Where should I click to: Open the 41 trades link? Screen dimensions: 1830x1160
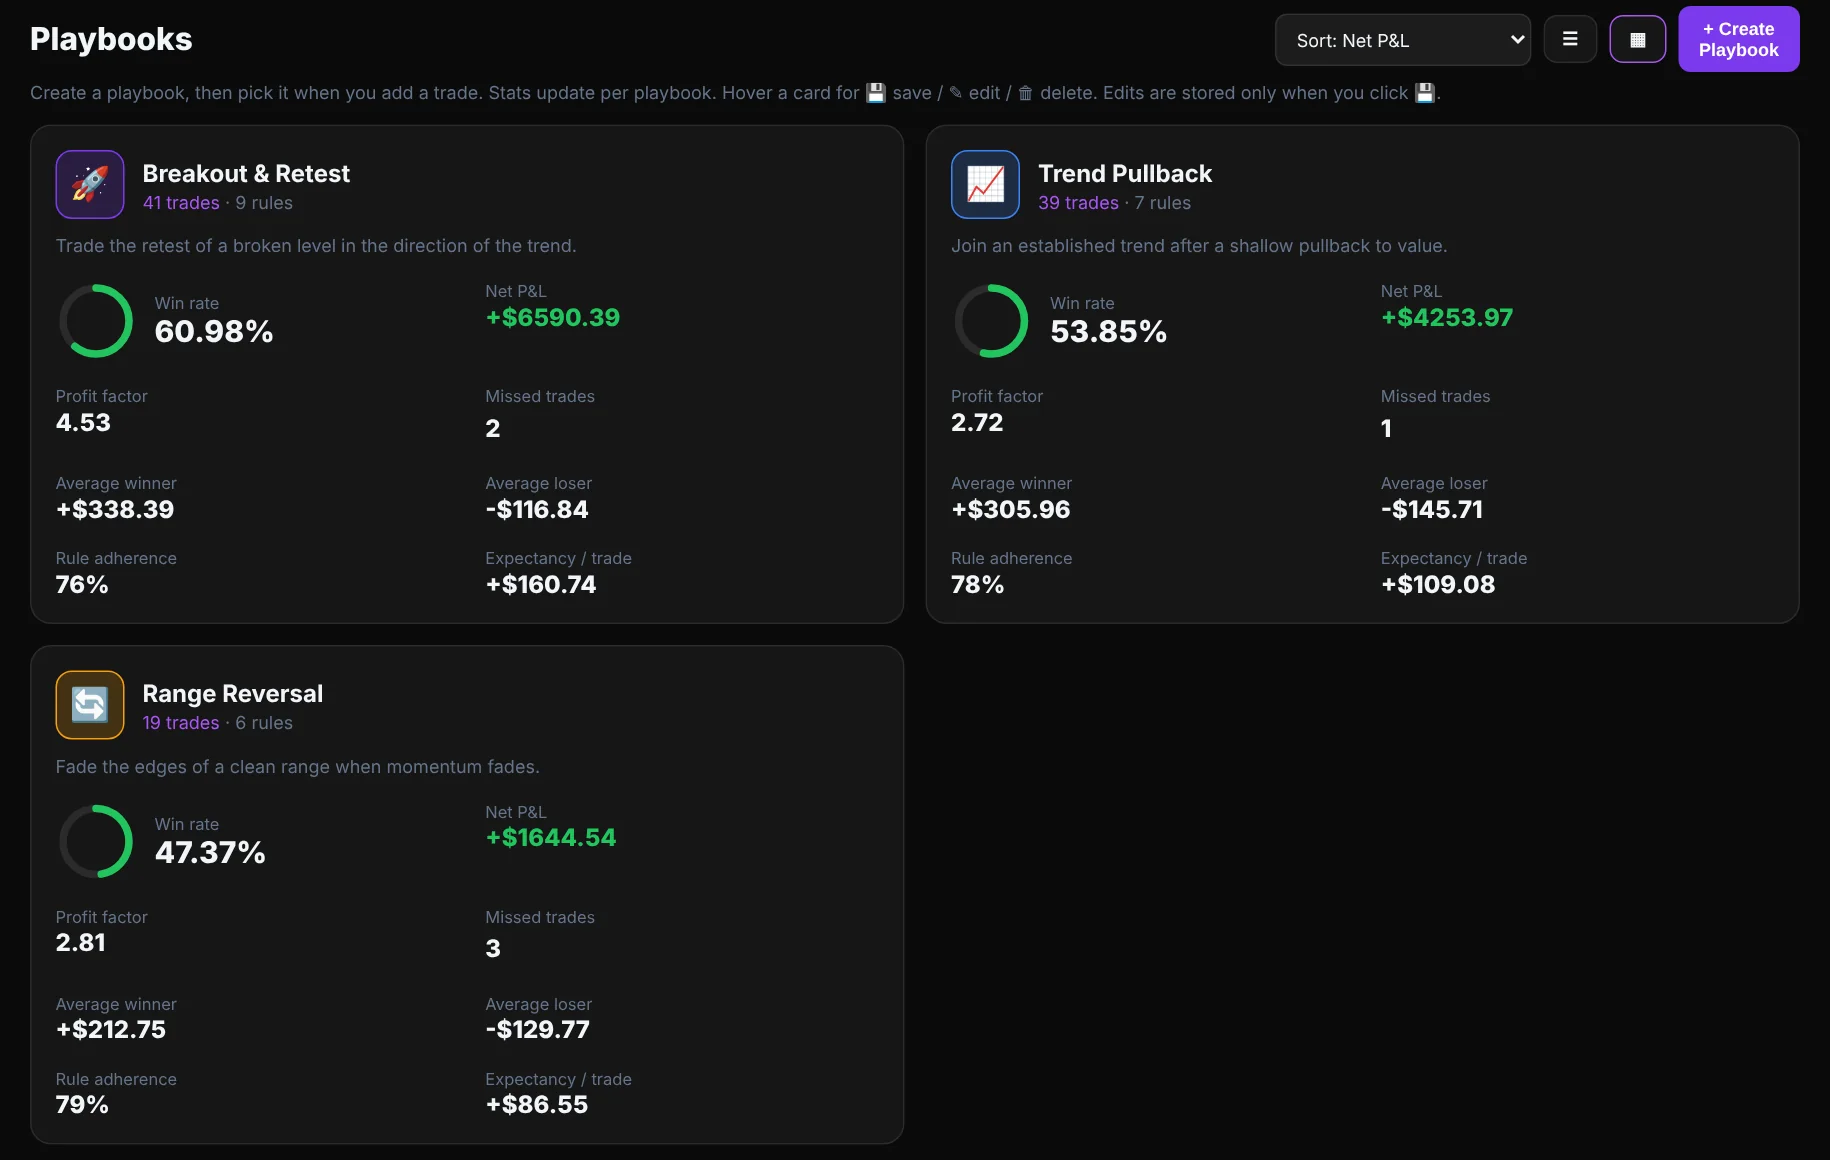click(x=181, y=203)
